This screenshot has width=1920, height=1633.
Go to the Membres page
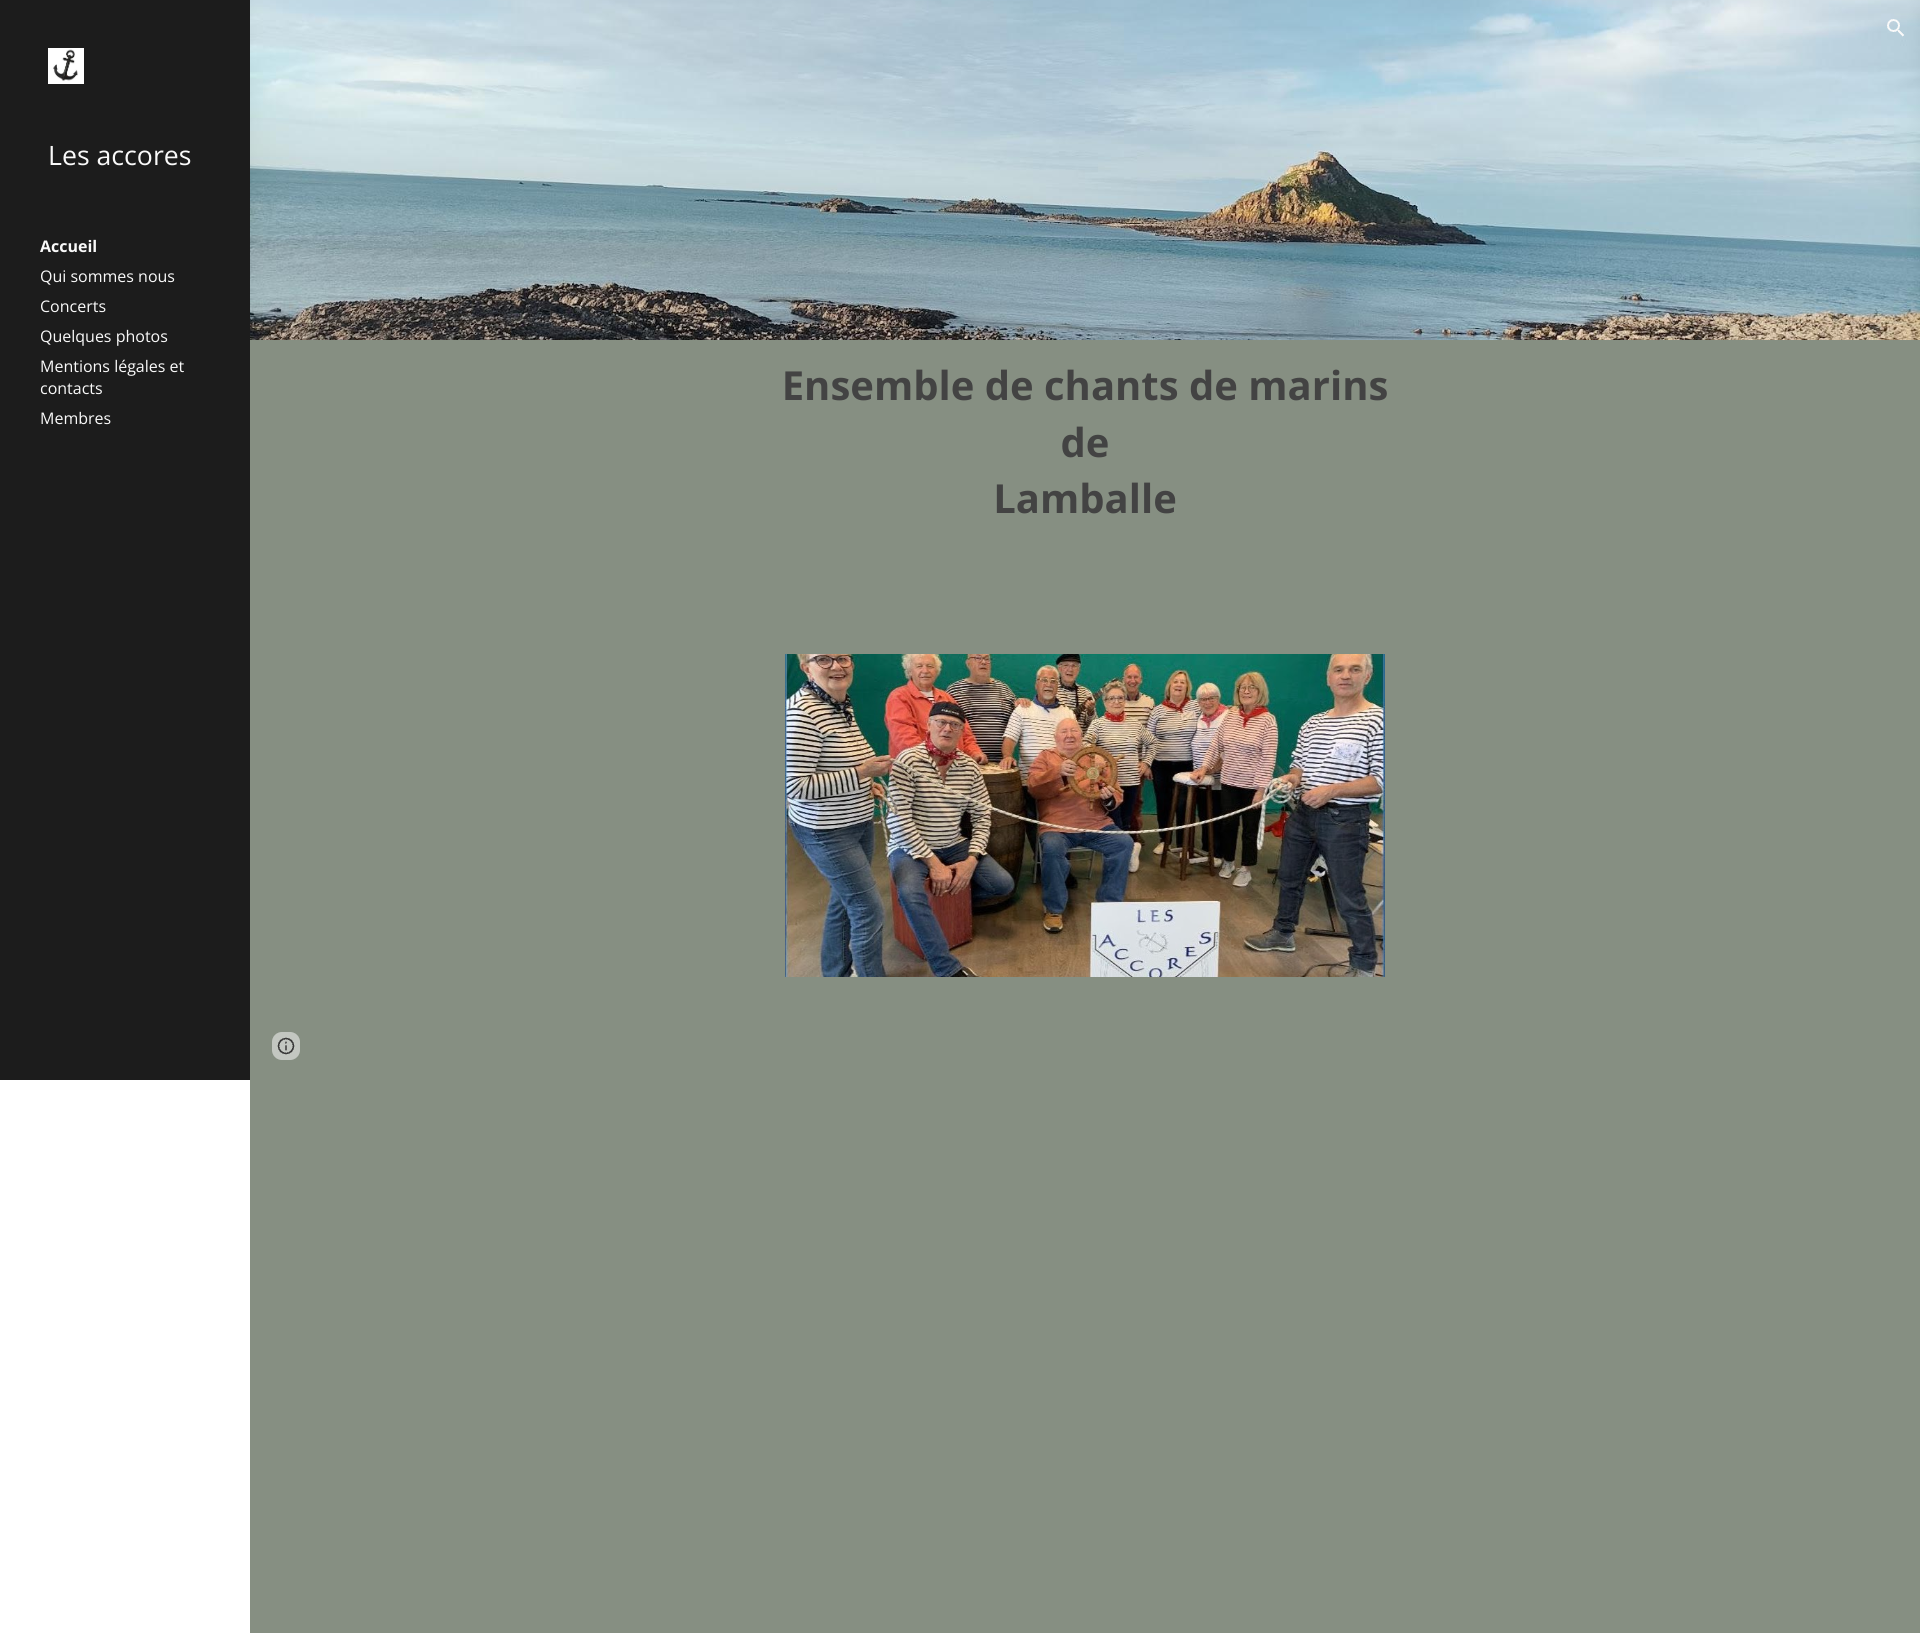click(75, 418)
